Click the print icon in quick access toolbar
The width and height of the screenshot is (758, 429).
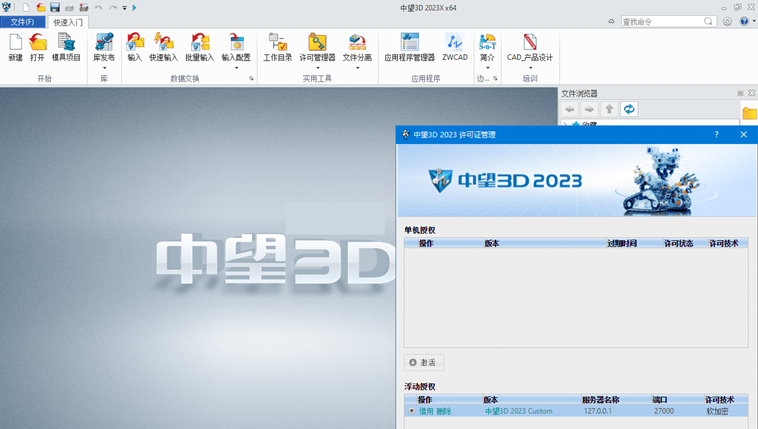point(69,7)
